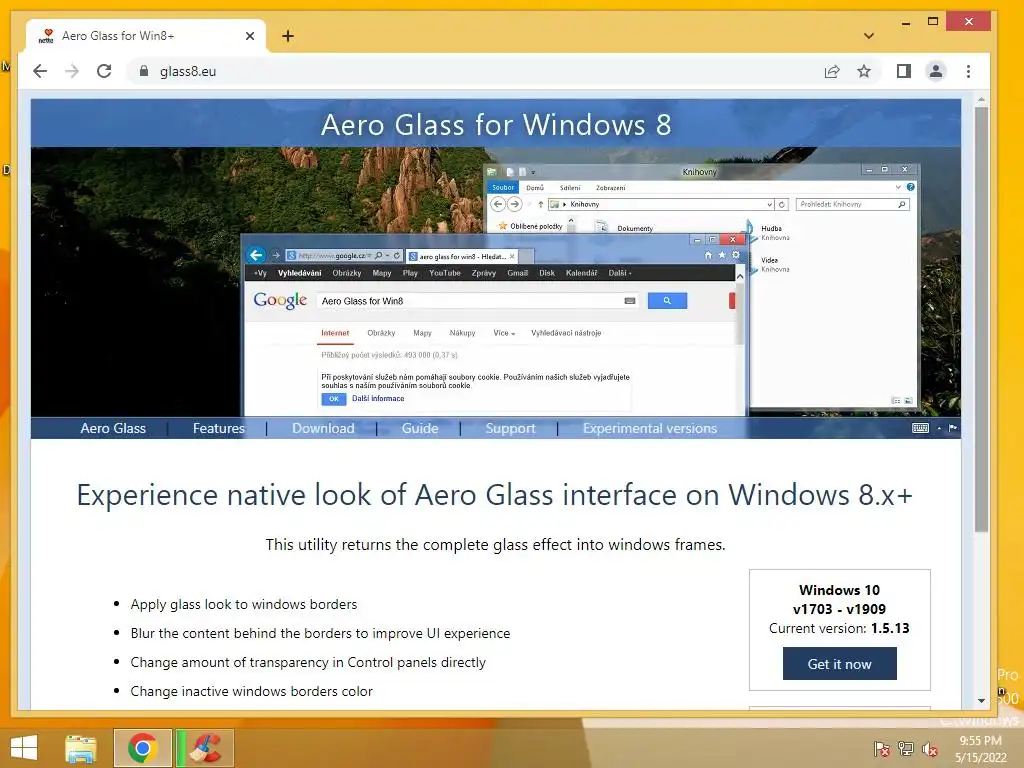Reload the glass8.eu page
1024x768 pixels.
[104, 71]
